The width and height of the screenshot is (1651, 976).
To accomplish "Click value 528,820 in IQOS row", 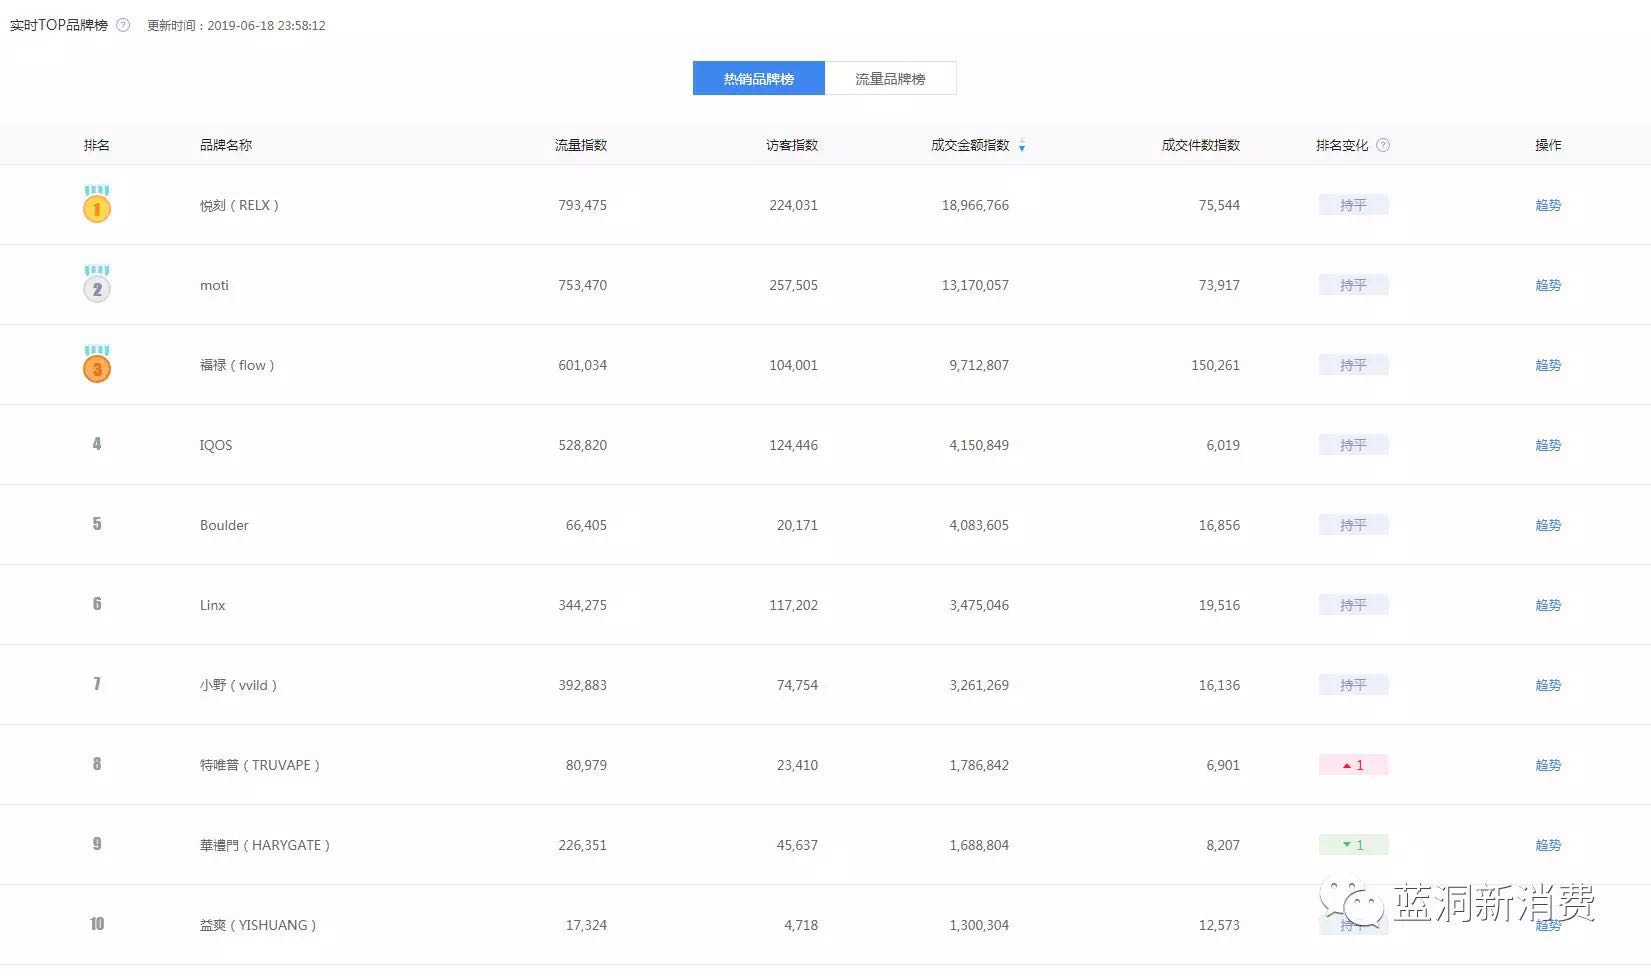I will click(x=583, y=445).
